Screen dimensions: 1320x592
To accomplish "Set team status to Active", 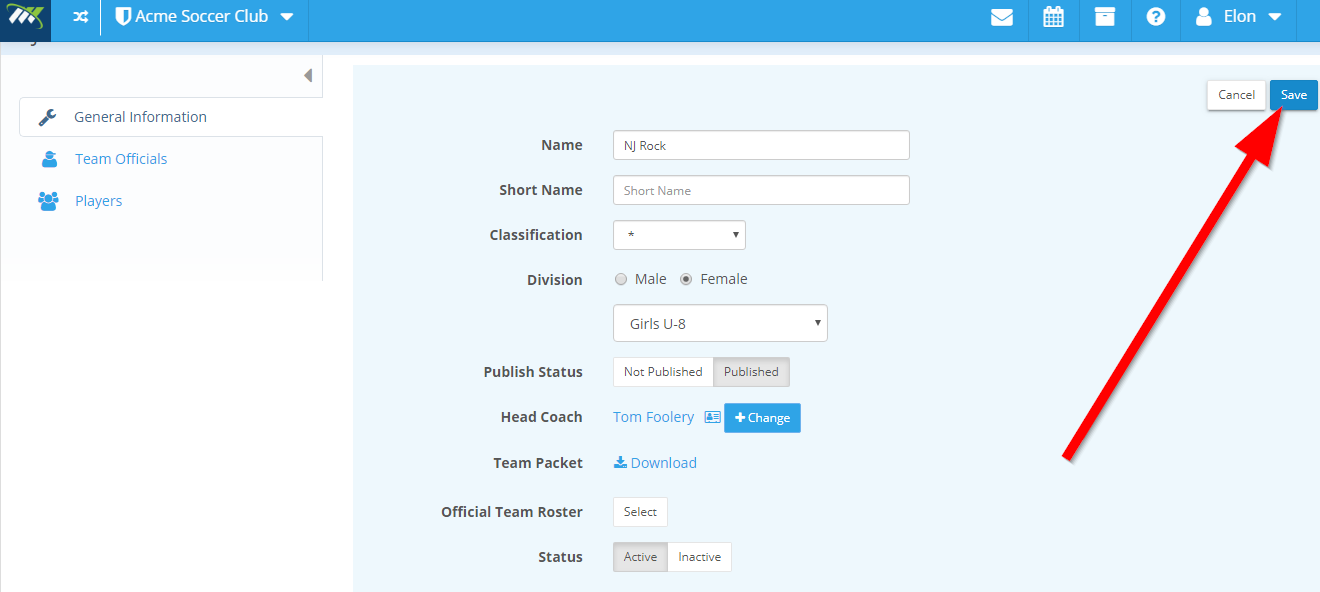I will pyautogui.click(x=640, y=557).
